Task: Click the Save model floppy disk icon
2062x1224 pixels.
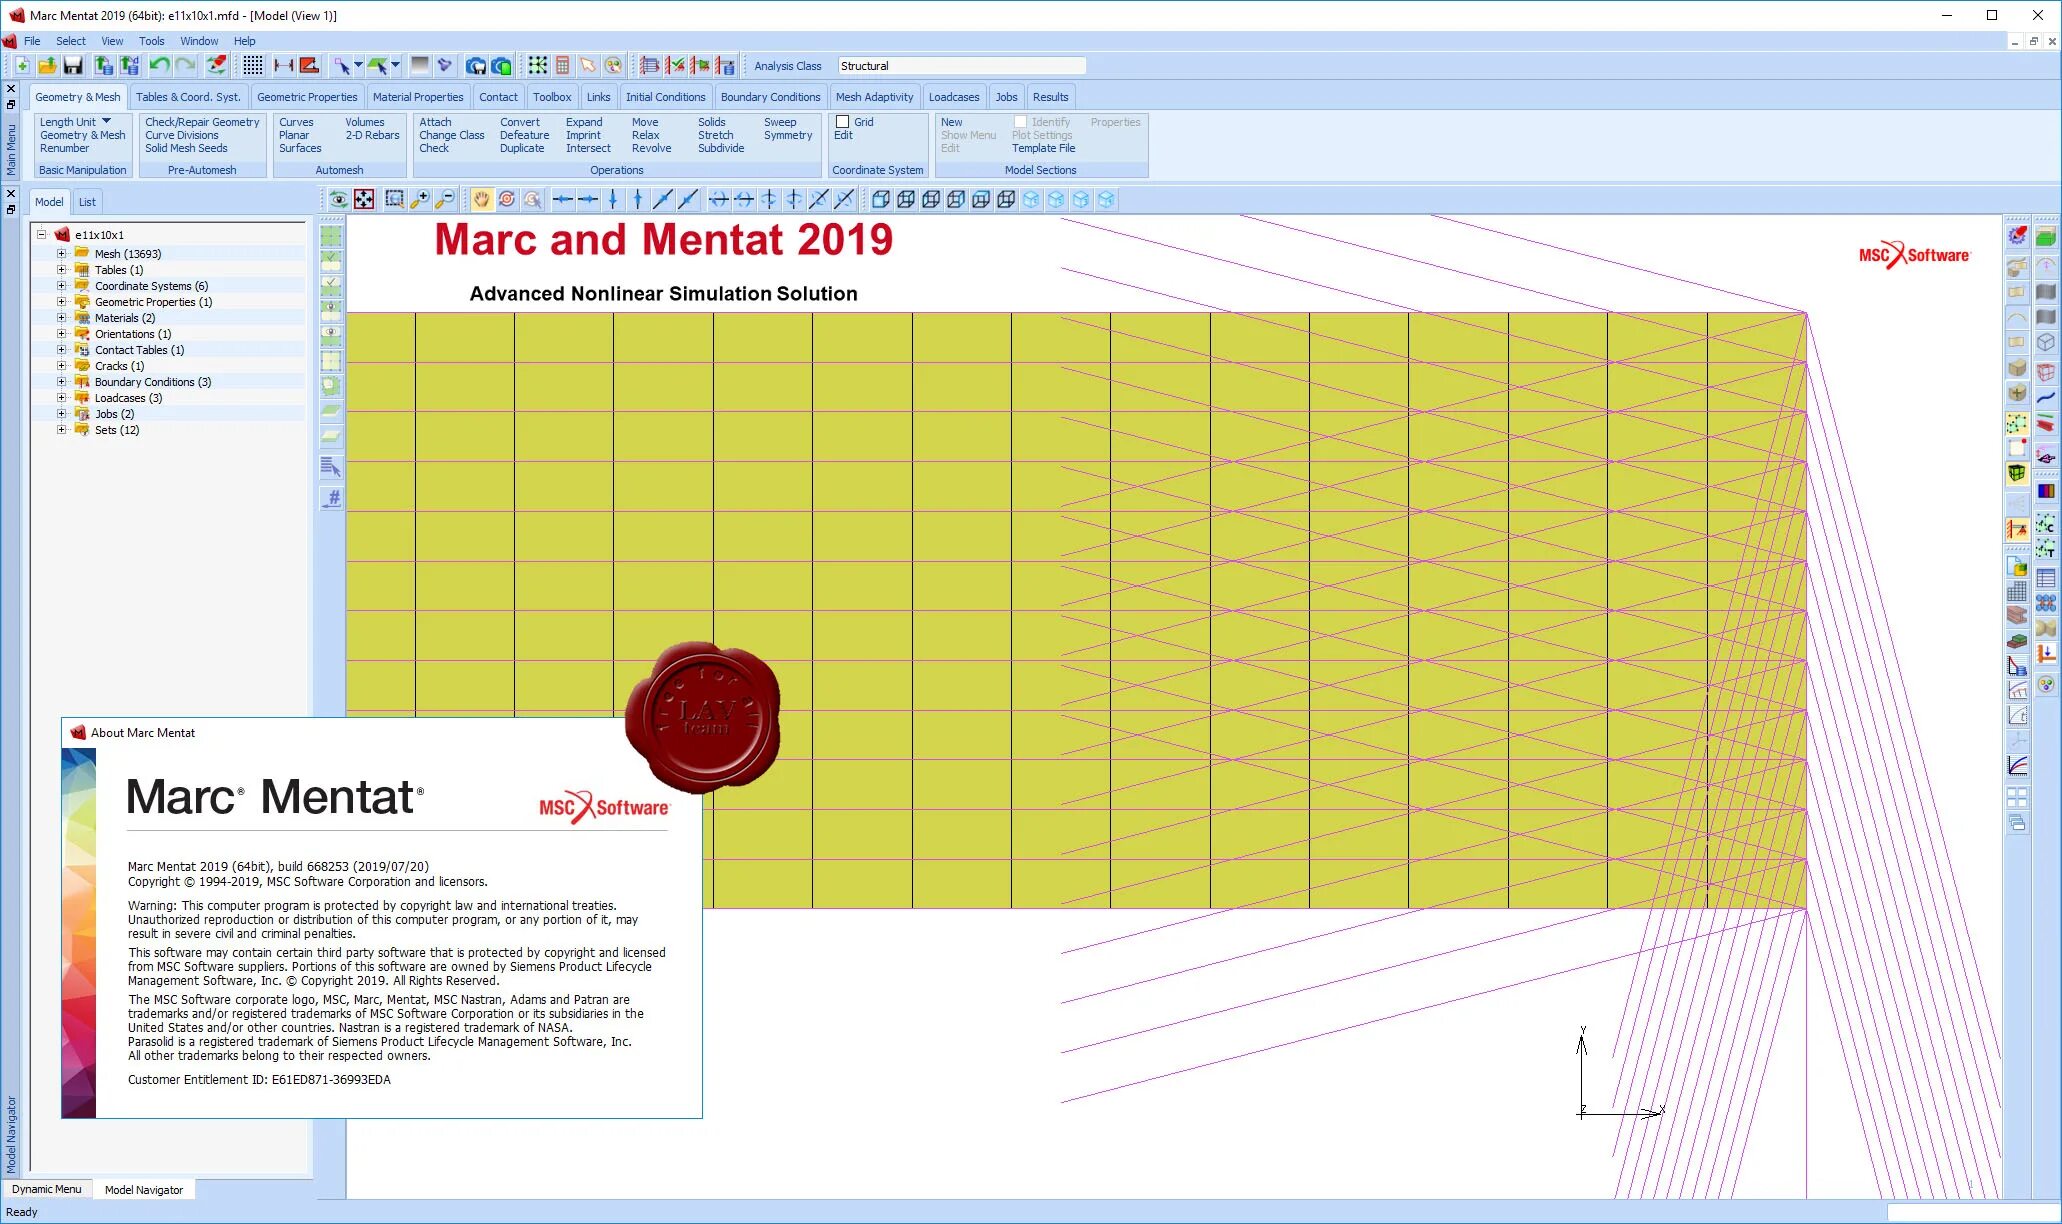Action: click(73, 66)
